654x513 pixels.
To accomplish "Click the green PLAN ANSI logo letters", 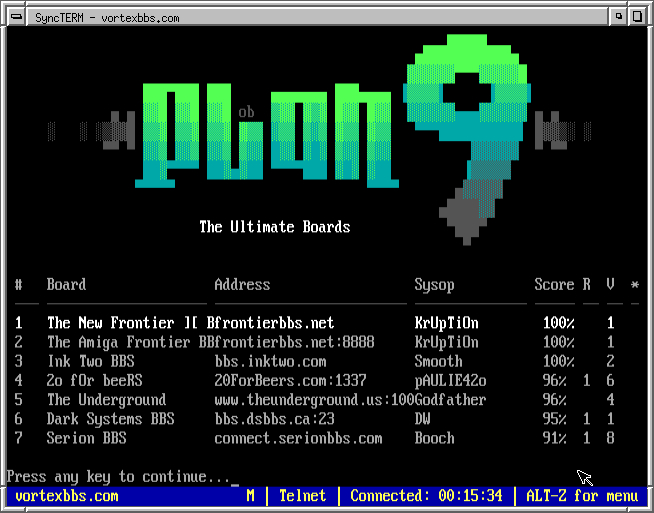I will pyautogui.click(x=267, y=136).
